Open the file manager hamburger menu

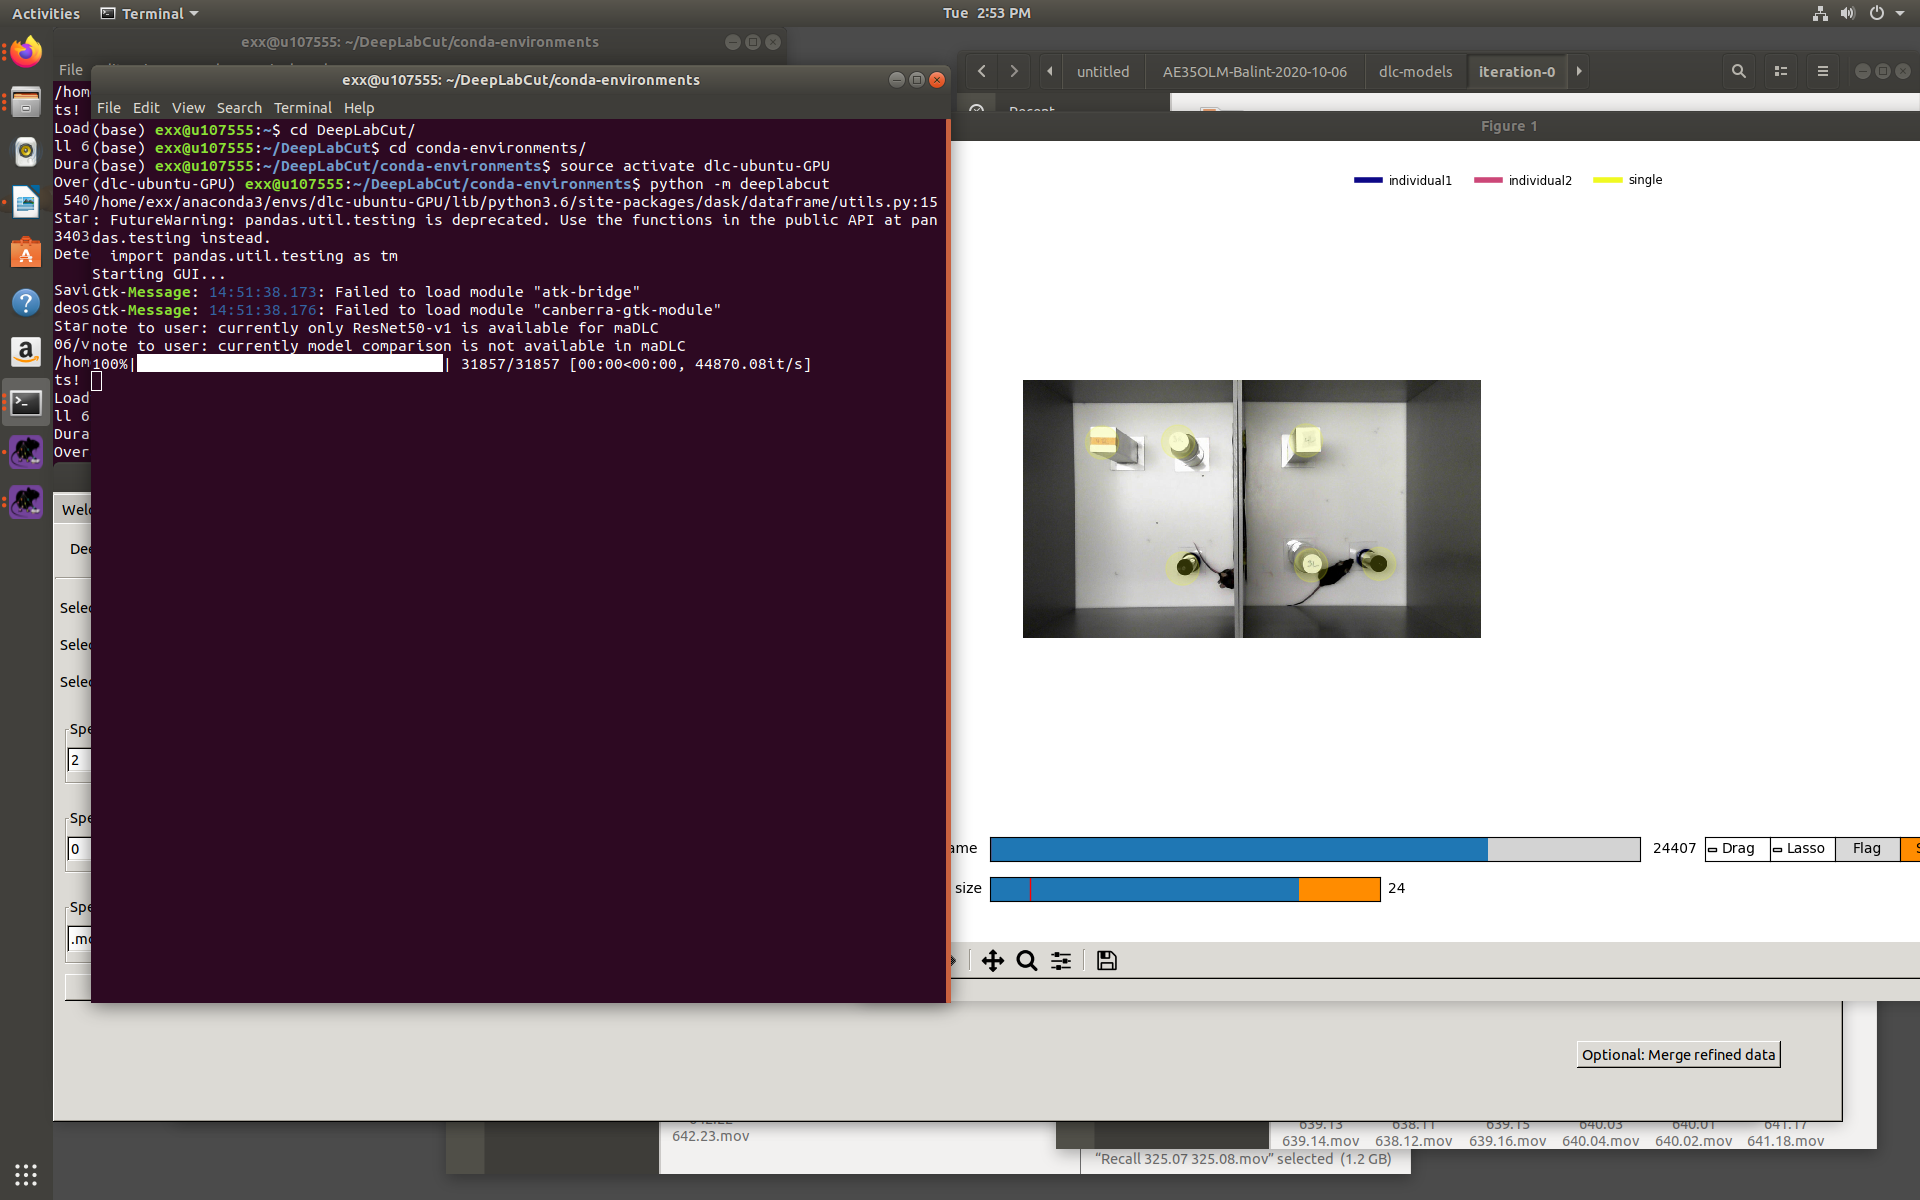[1822, 71]
